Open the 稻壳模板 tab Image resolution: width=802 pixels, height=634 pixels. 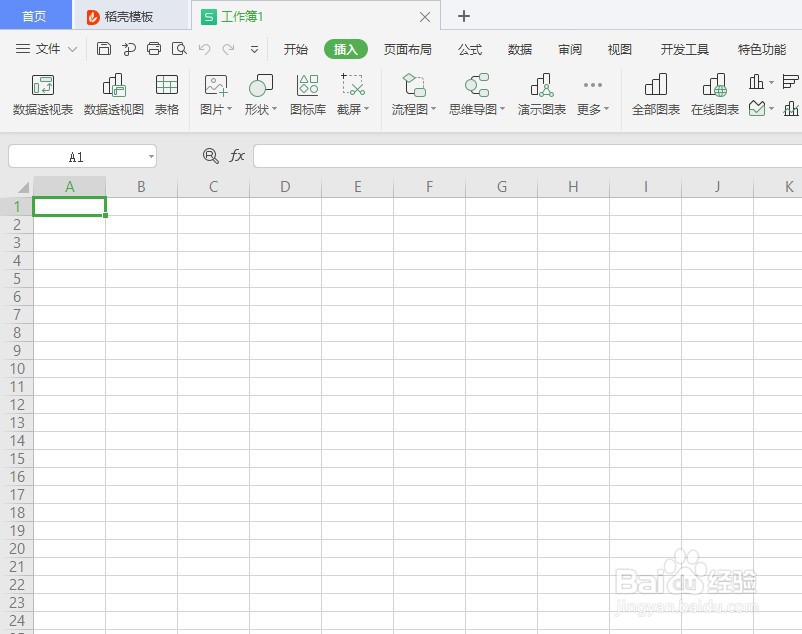tap(119, 16)
